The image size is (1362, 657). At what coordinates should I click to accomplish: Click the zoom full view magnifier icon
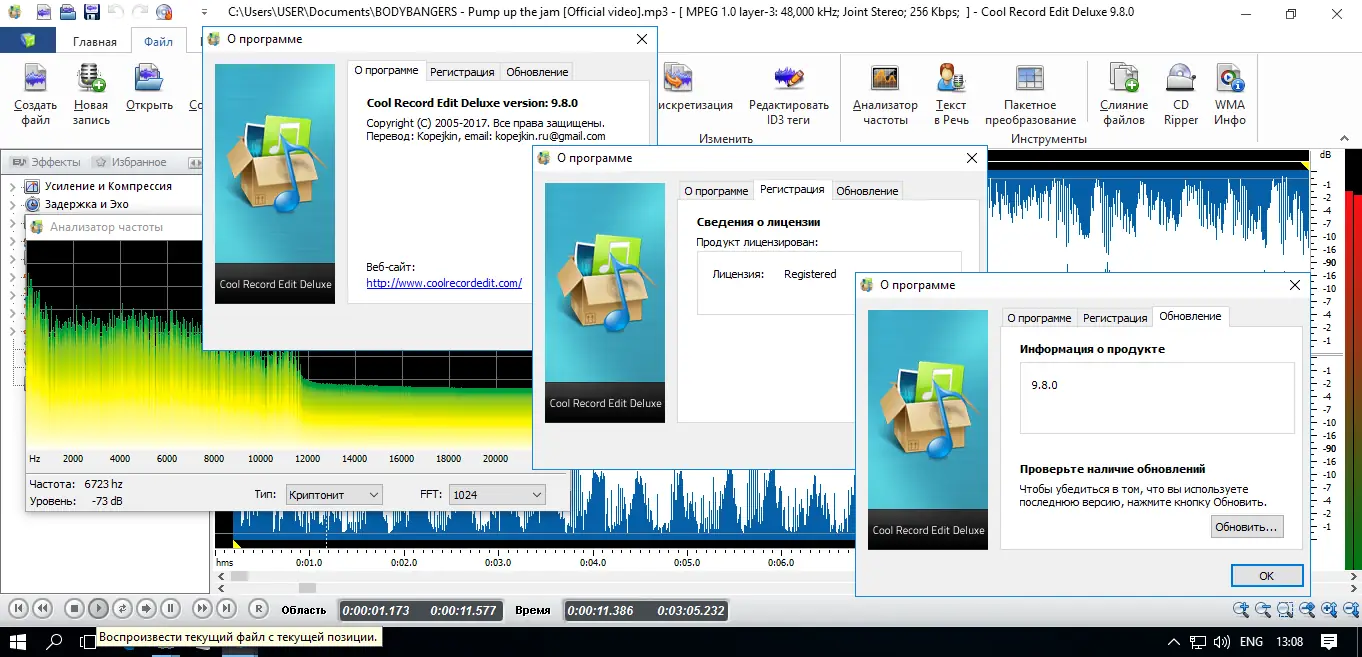[1307, 608]
